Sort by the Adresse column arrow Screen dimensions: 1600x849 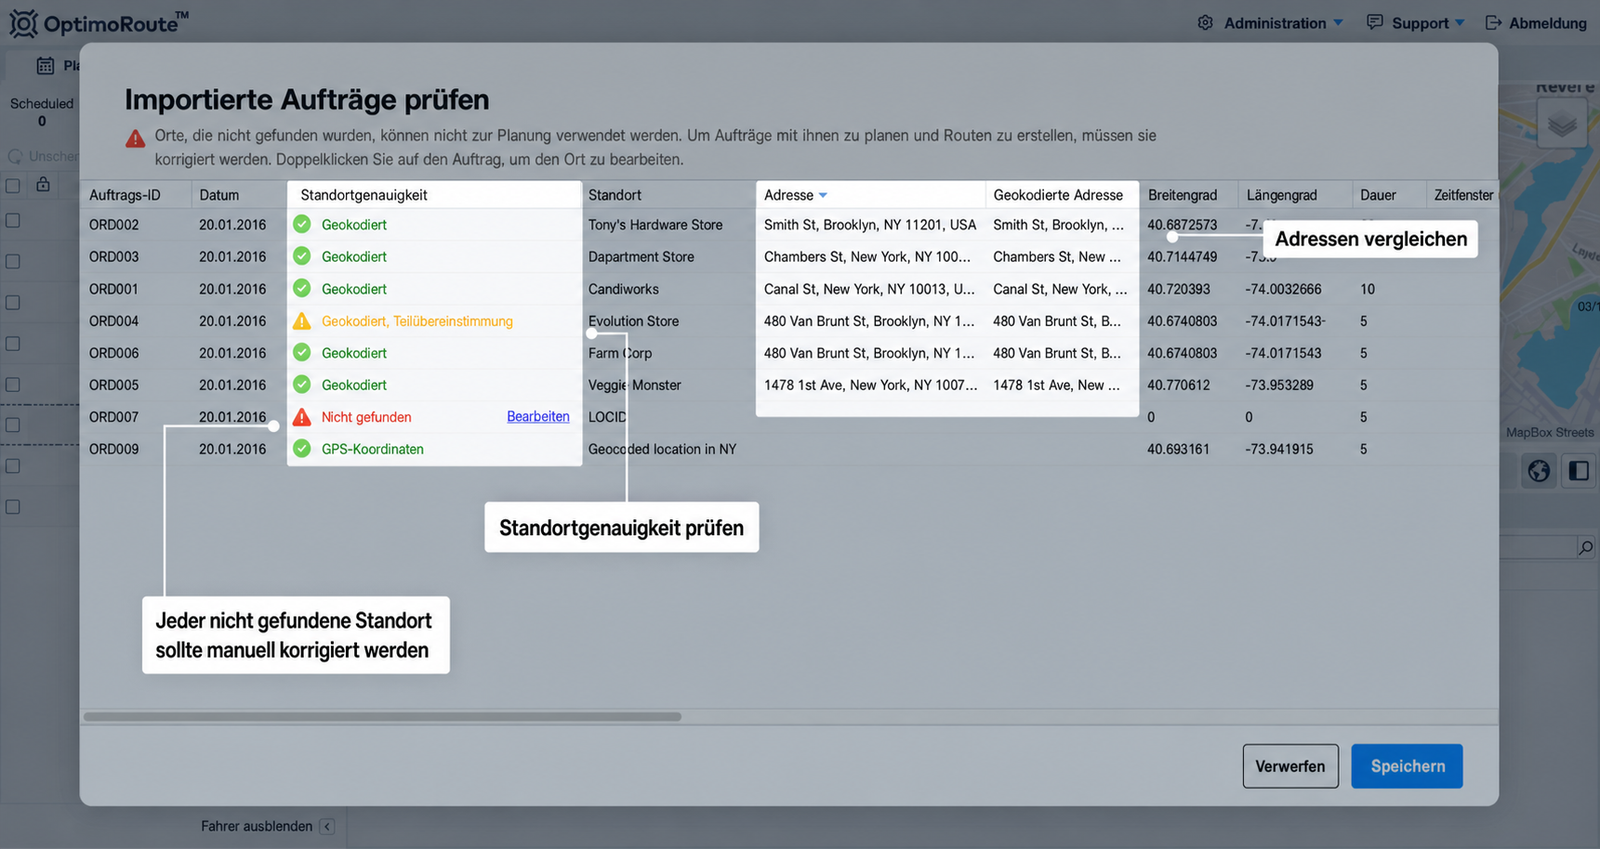click(x=823, y=195)
